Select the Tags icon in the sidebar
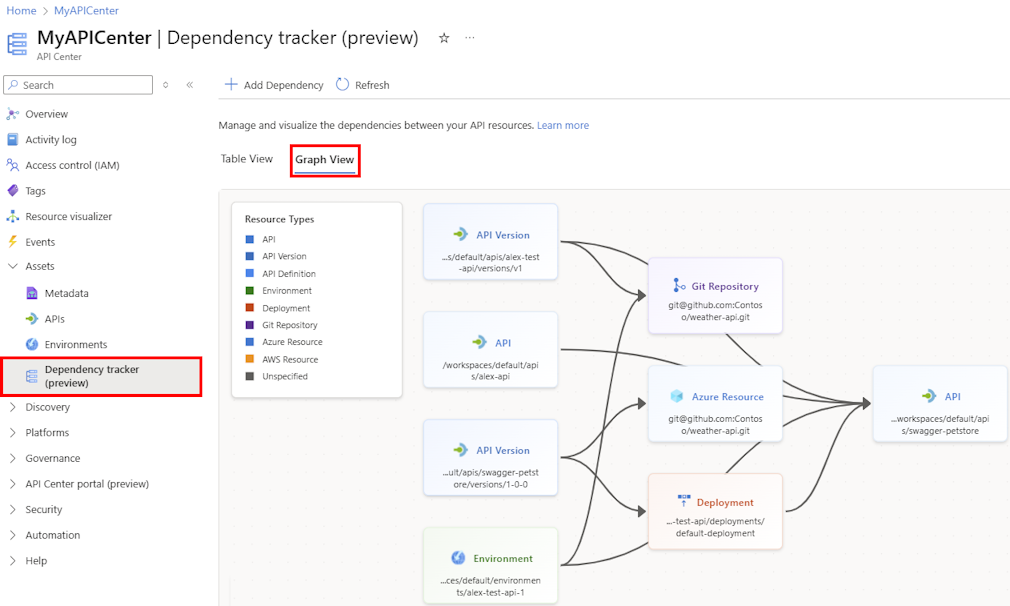The image size is (1010, 606). (x=12, y=190)
